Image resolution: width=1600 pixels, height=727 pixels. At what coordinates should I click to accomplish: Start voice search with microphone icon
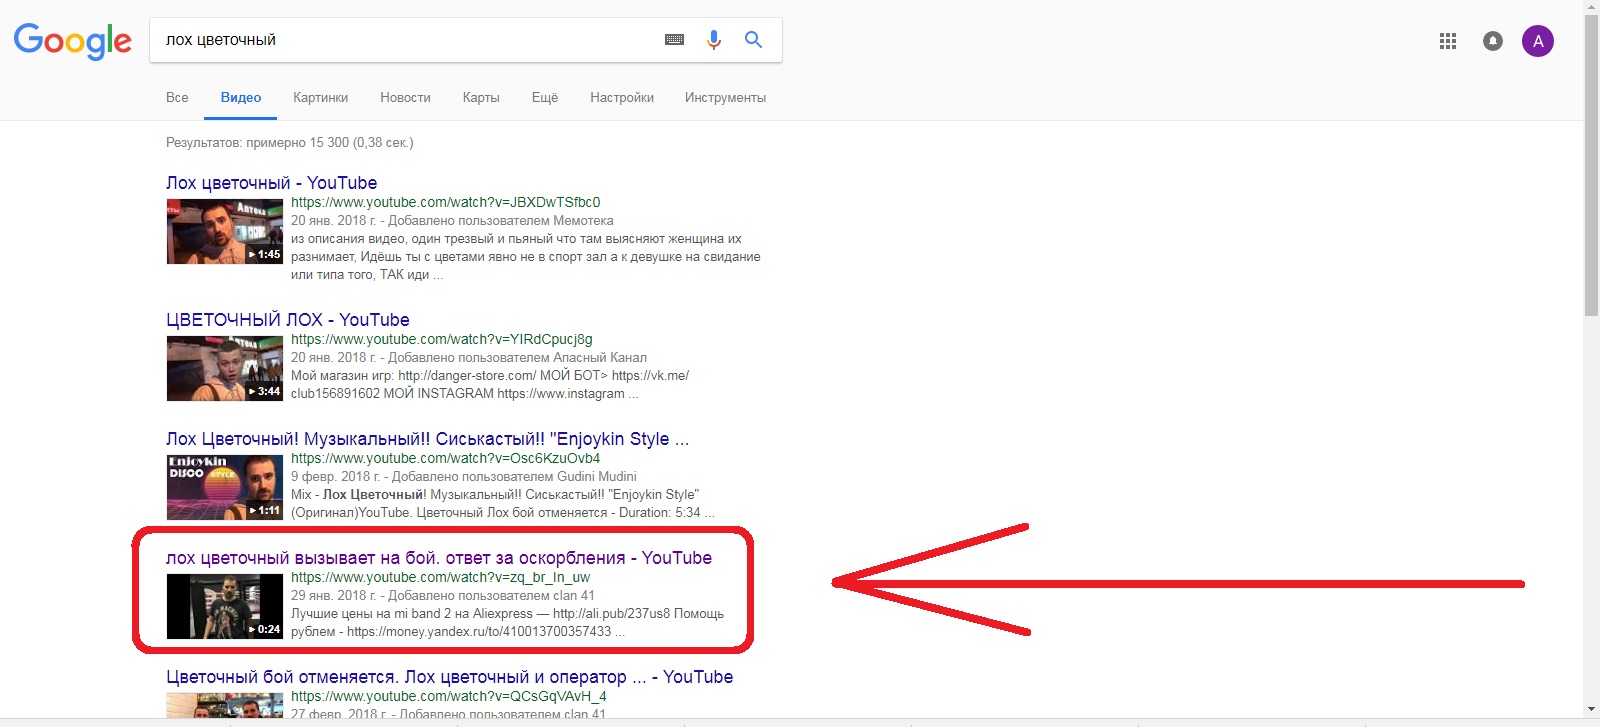pyautogui.click(x=714, y=40)
